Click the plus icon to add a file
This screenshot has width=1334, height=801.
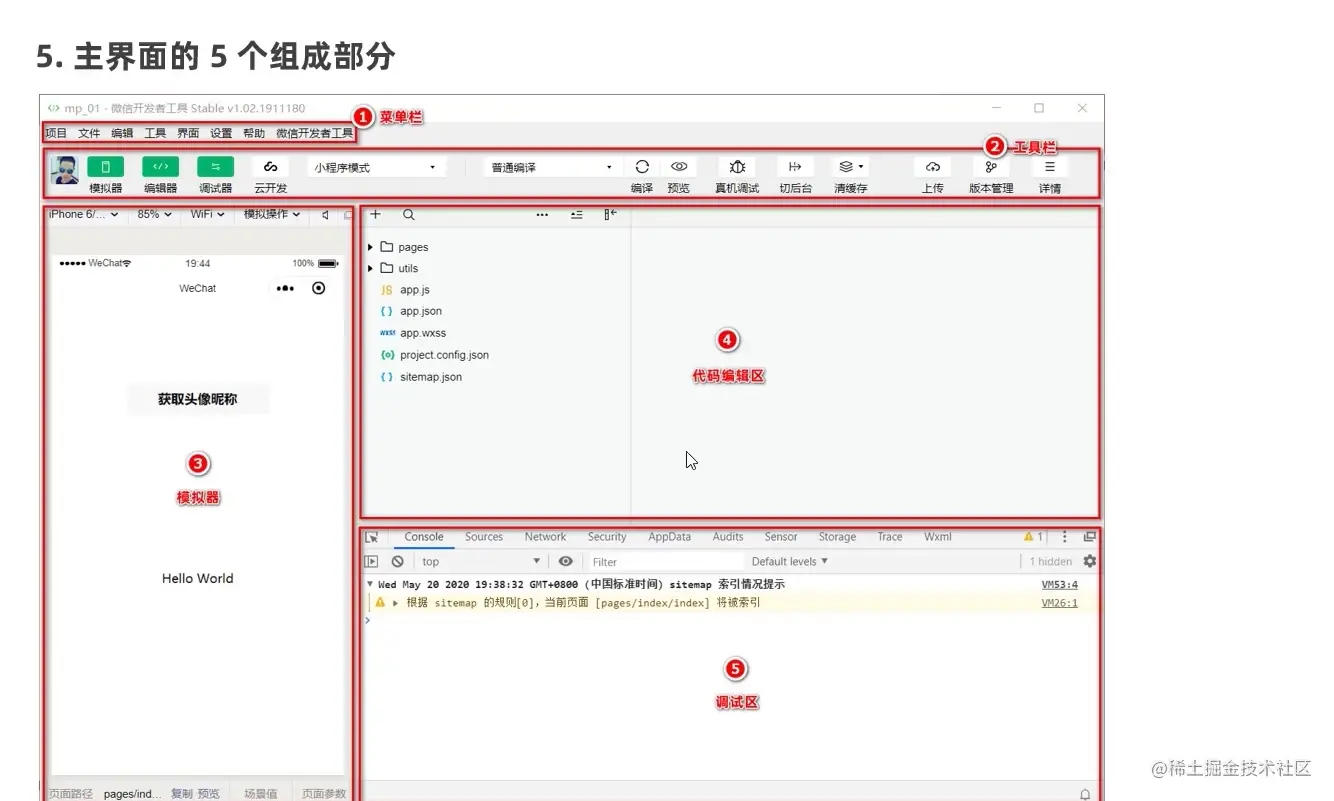coord(376,214)
